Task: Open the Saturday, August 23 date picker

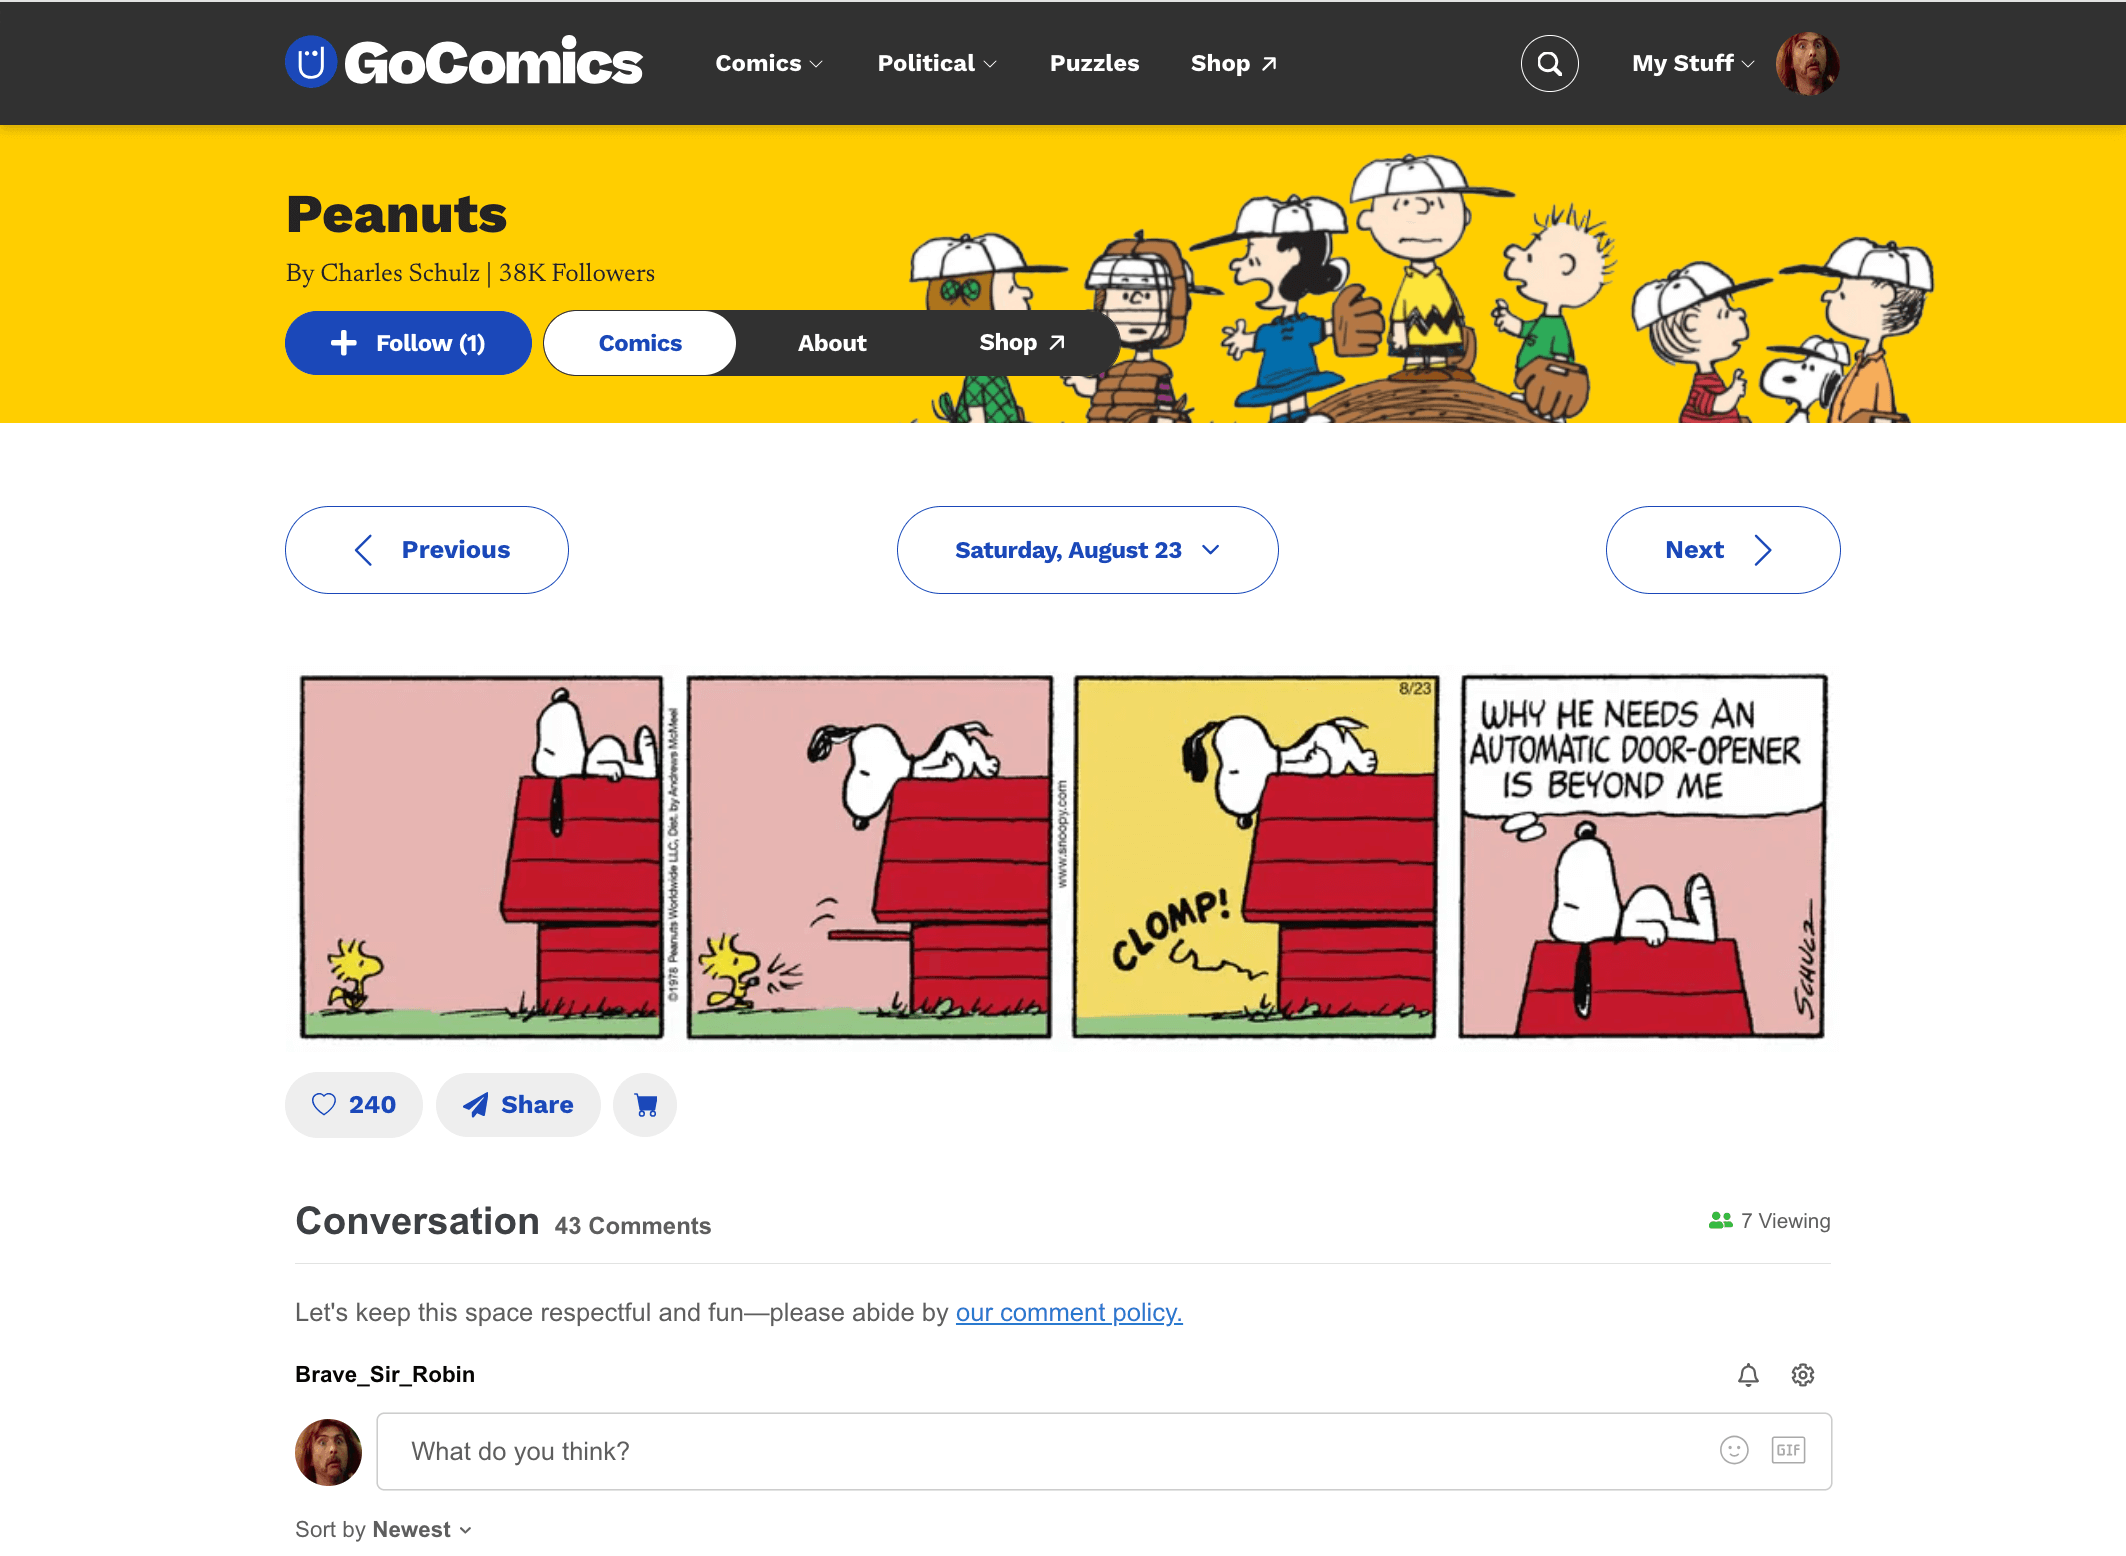Action: (x=1087, y=550)
